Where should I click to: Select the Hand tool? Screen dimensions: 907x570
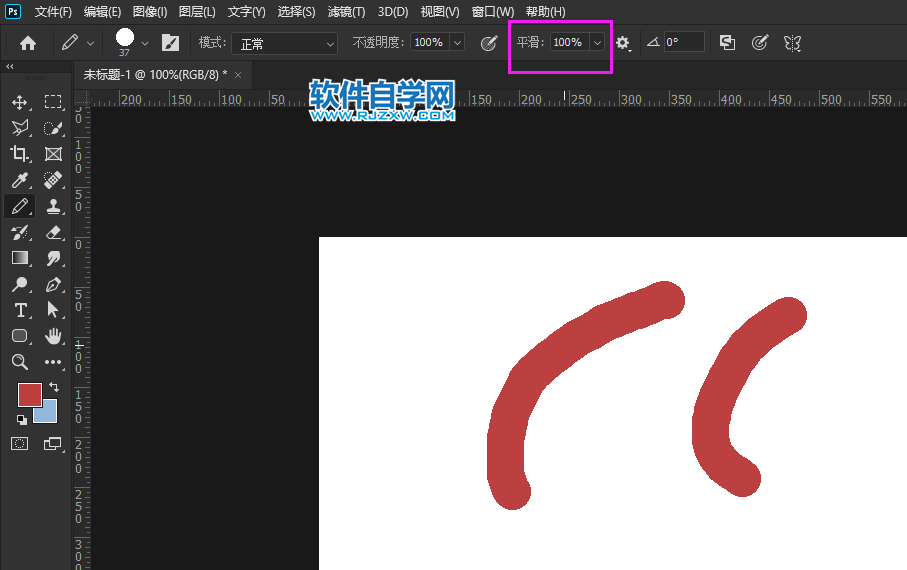coord(53,336)
